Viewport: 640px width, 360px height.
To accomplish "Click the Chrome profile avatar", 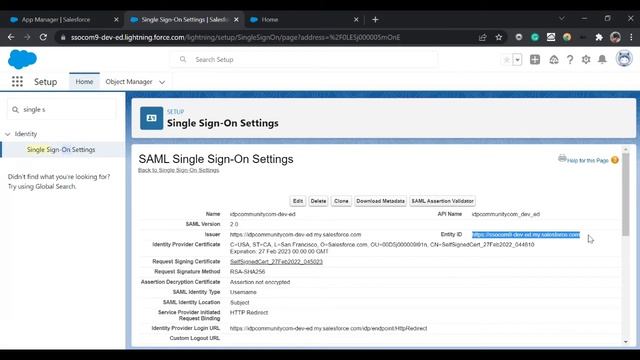I will pos(615,37).
